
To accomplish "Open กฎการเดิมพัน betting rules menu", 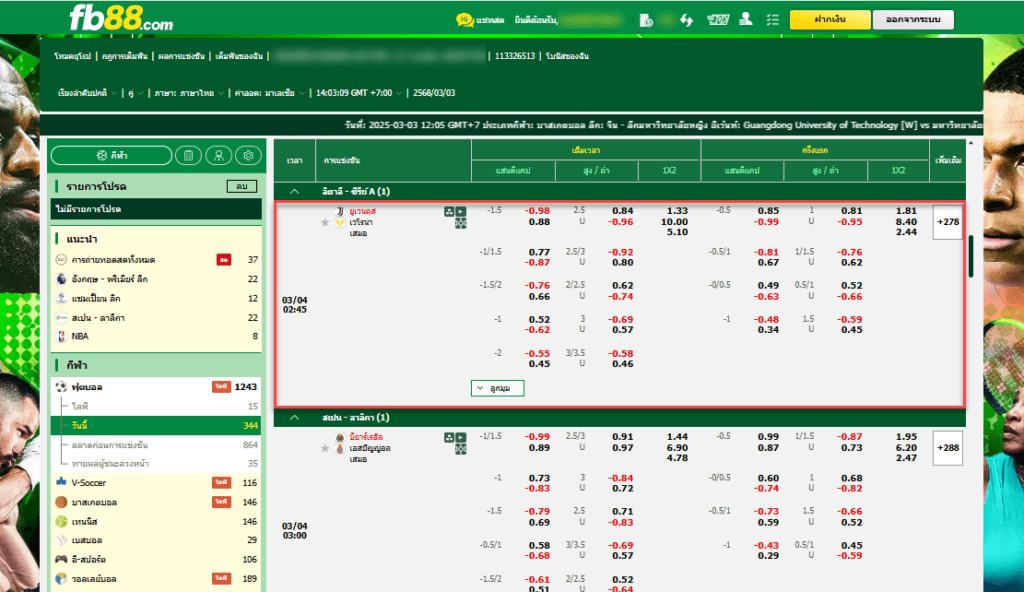I will click(x=125, y=56).
